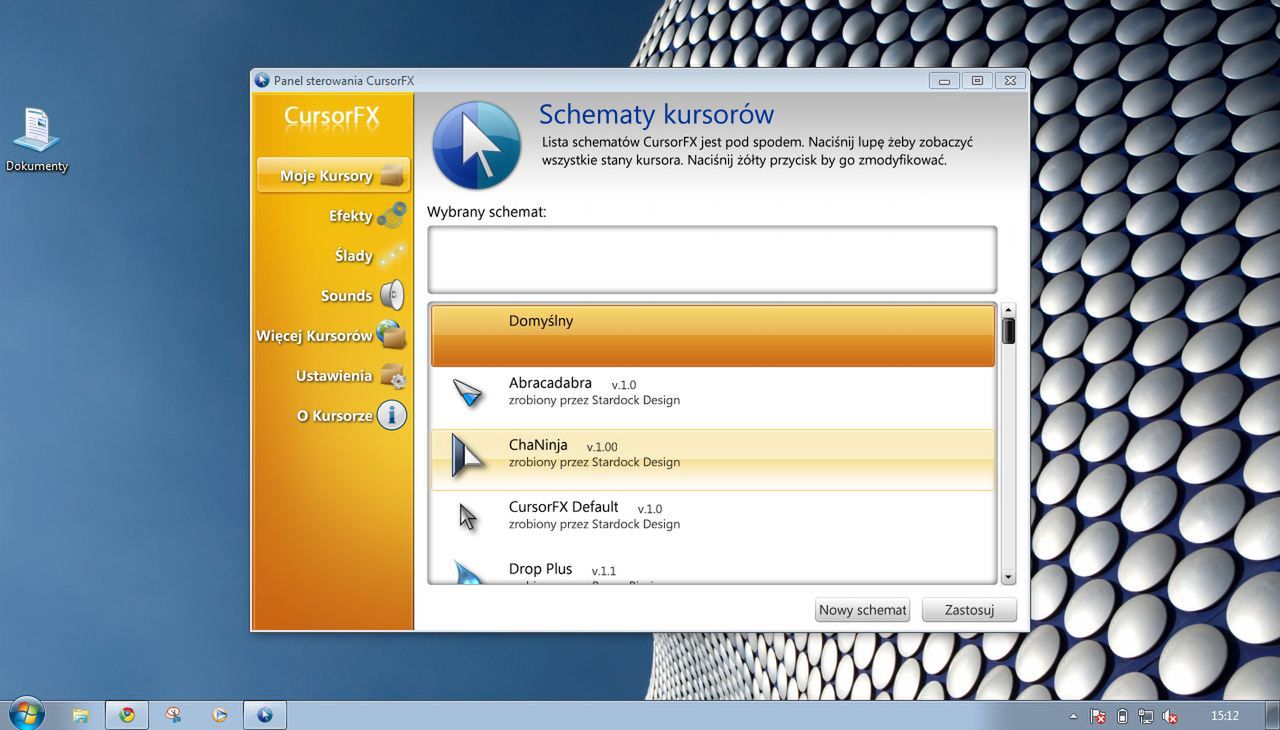The width and height of the screenshot is (1280, 730).
Task: Open Windows Media Player from taskbar
Action: click(219, 715)
